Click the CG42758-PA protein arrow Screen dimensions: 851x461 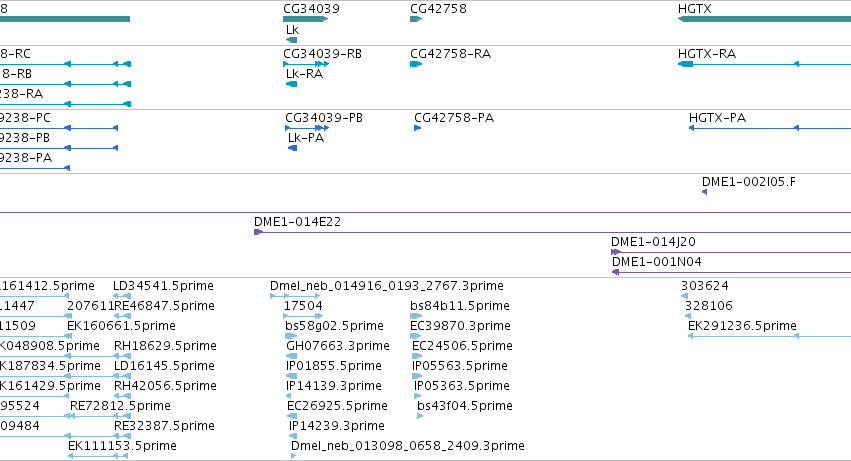[x=417, y=128]
